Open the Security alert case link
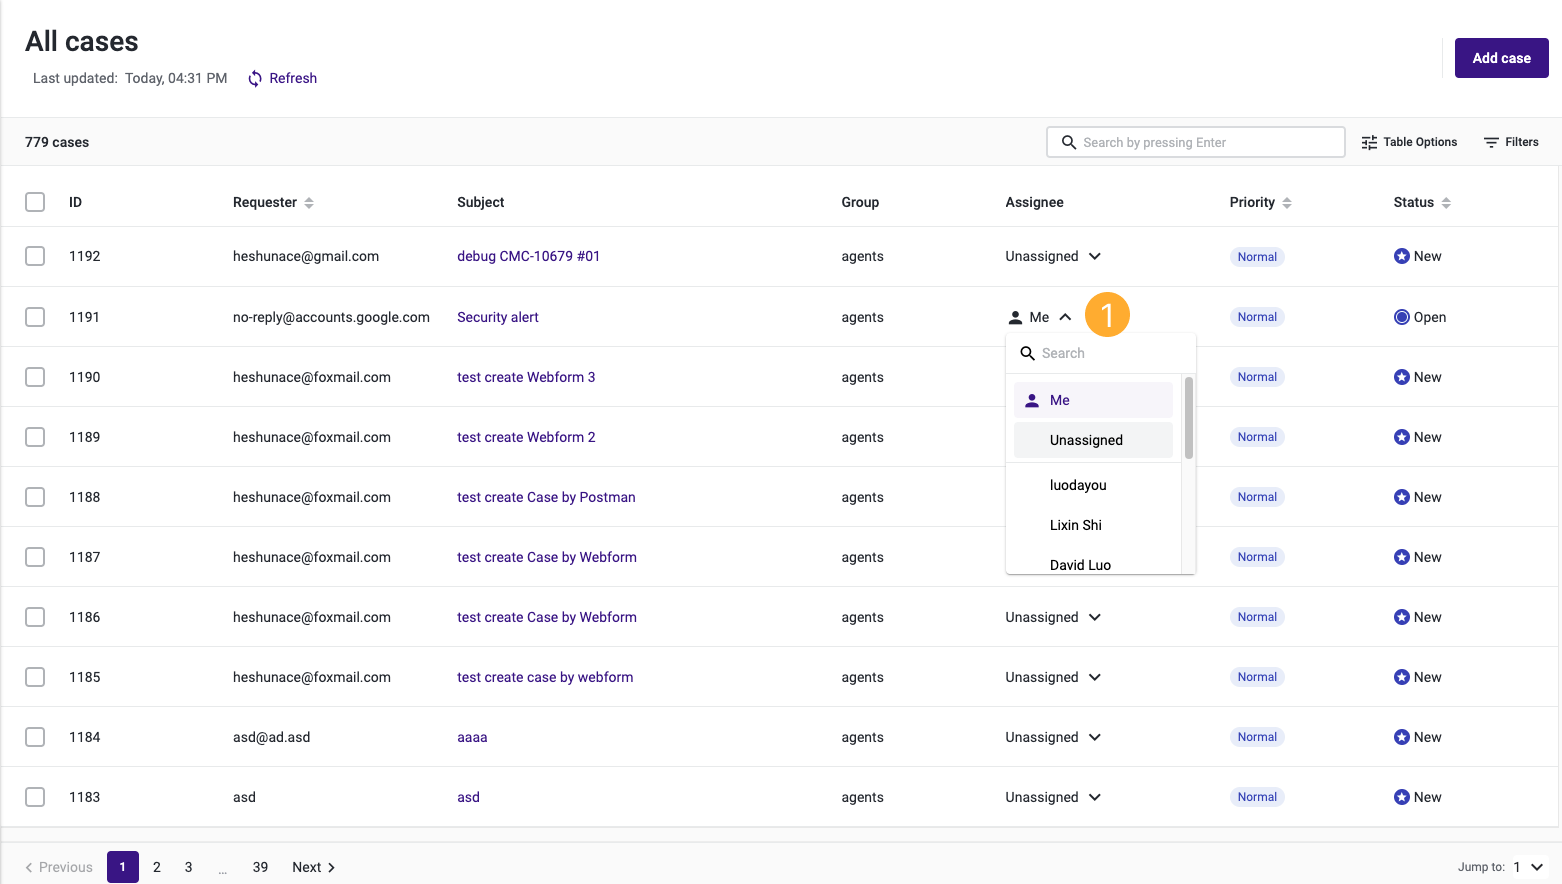 pyautogui.click(x=497, y=317)
